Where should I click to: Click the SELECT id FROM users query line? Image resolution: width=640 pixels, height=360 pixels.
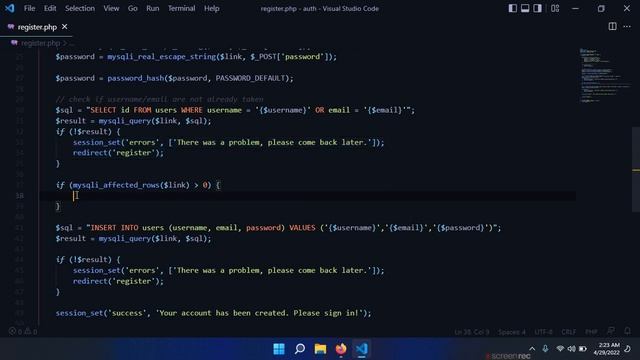tap(235, 110)
